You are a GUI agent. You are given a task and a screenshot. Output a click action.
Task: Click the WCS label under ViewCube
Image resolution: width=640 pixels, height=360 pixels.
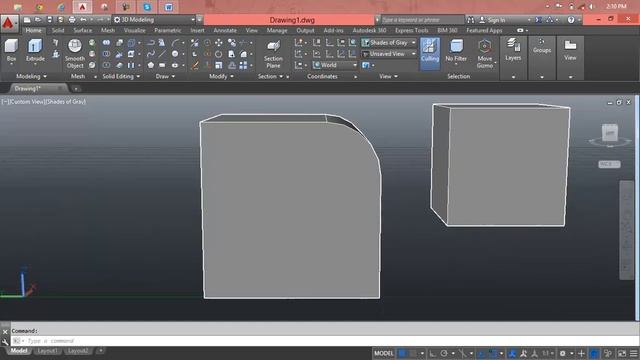pos(609,164)
